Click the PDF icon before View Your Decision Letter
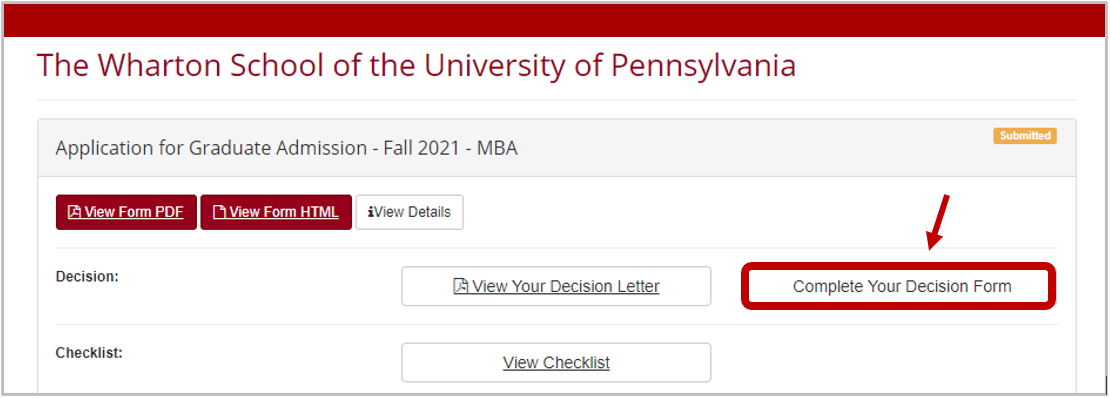The image size is (1110, 398). click(461, 287)
